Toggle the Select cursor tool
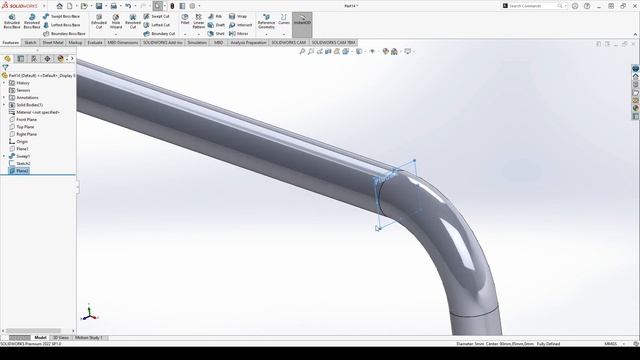Screen dimensions: 640x360 coord(158,6)
